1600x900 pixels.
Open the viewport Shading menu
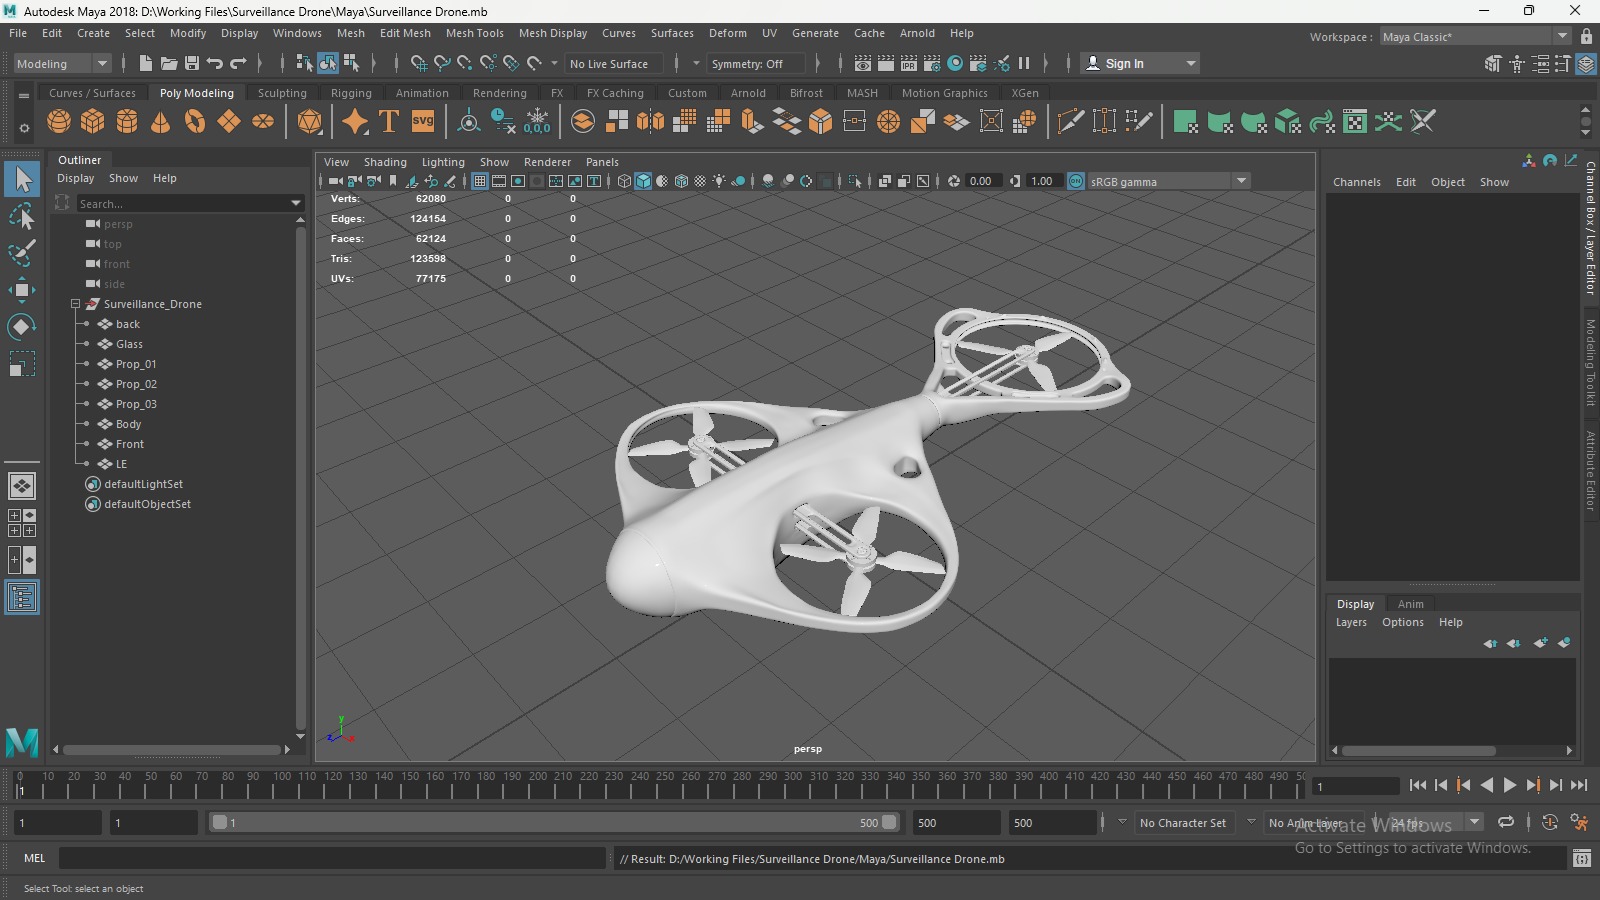(385, 162)
